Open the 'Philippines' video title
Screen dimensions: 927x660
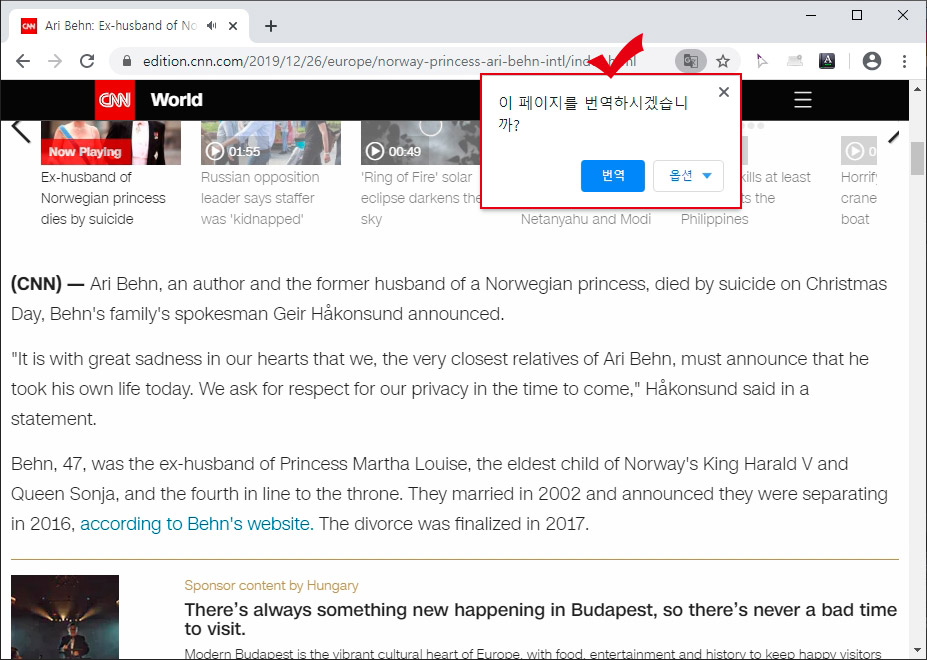click(714, 219)
